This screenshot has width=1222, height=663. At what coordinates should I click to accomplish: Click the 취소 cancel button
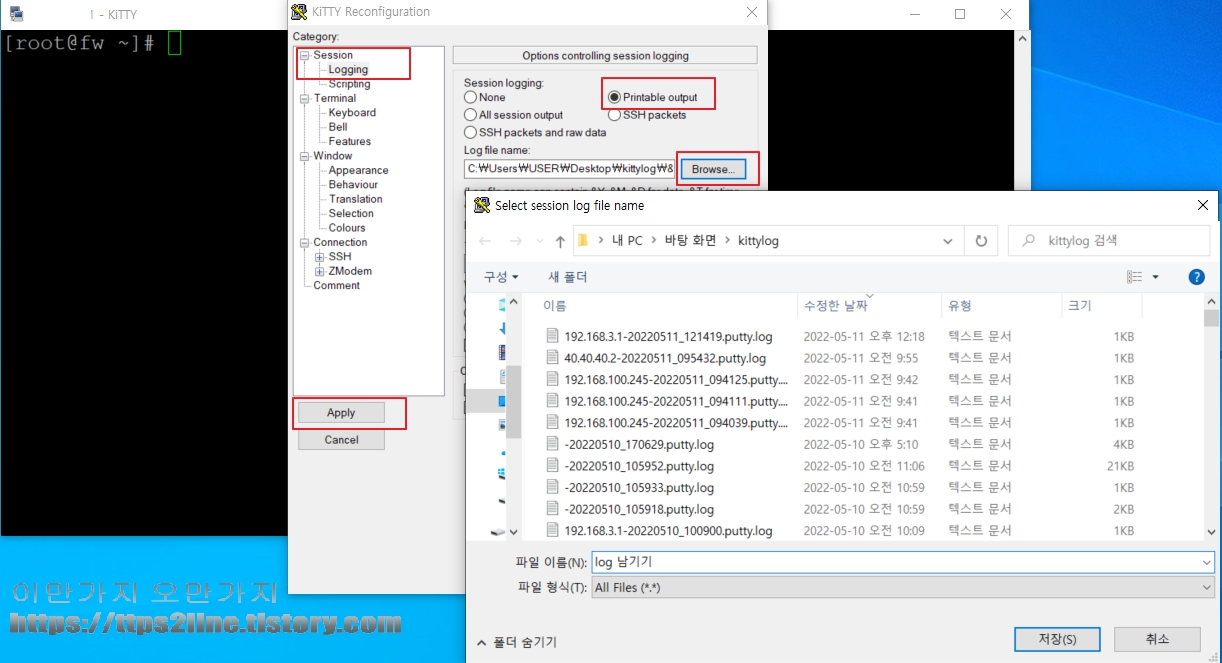[1157, 638]
